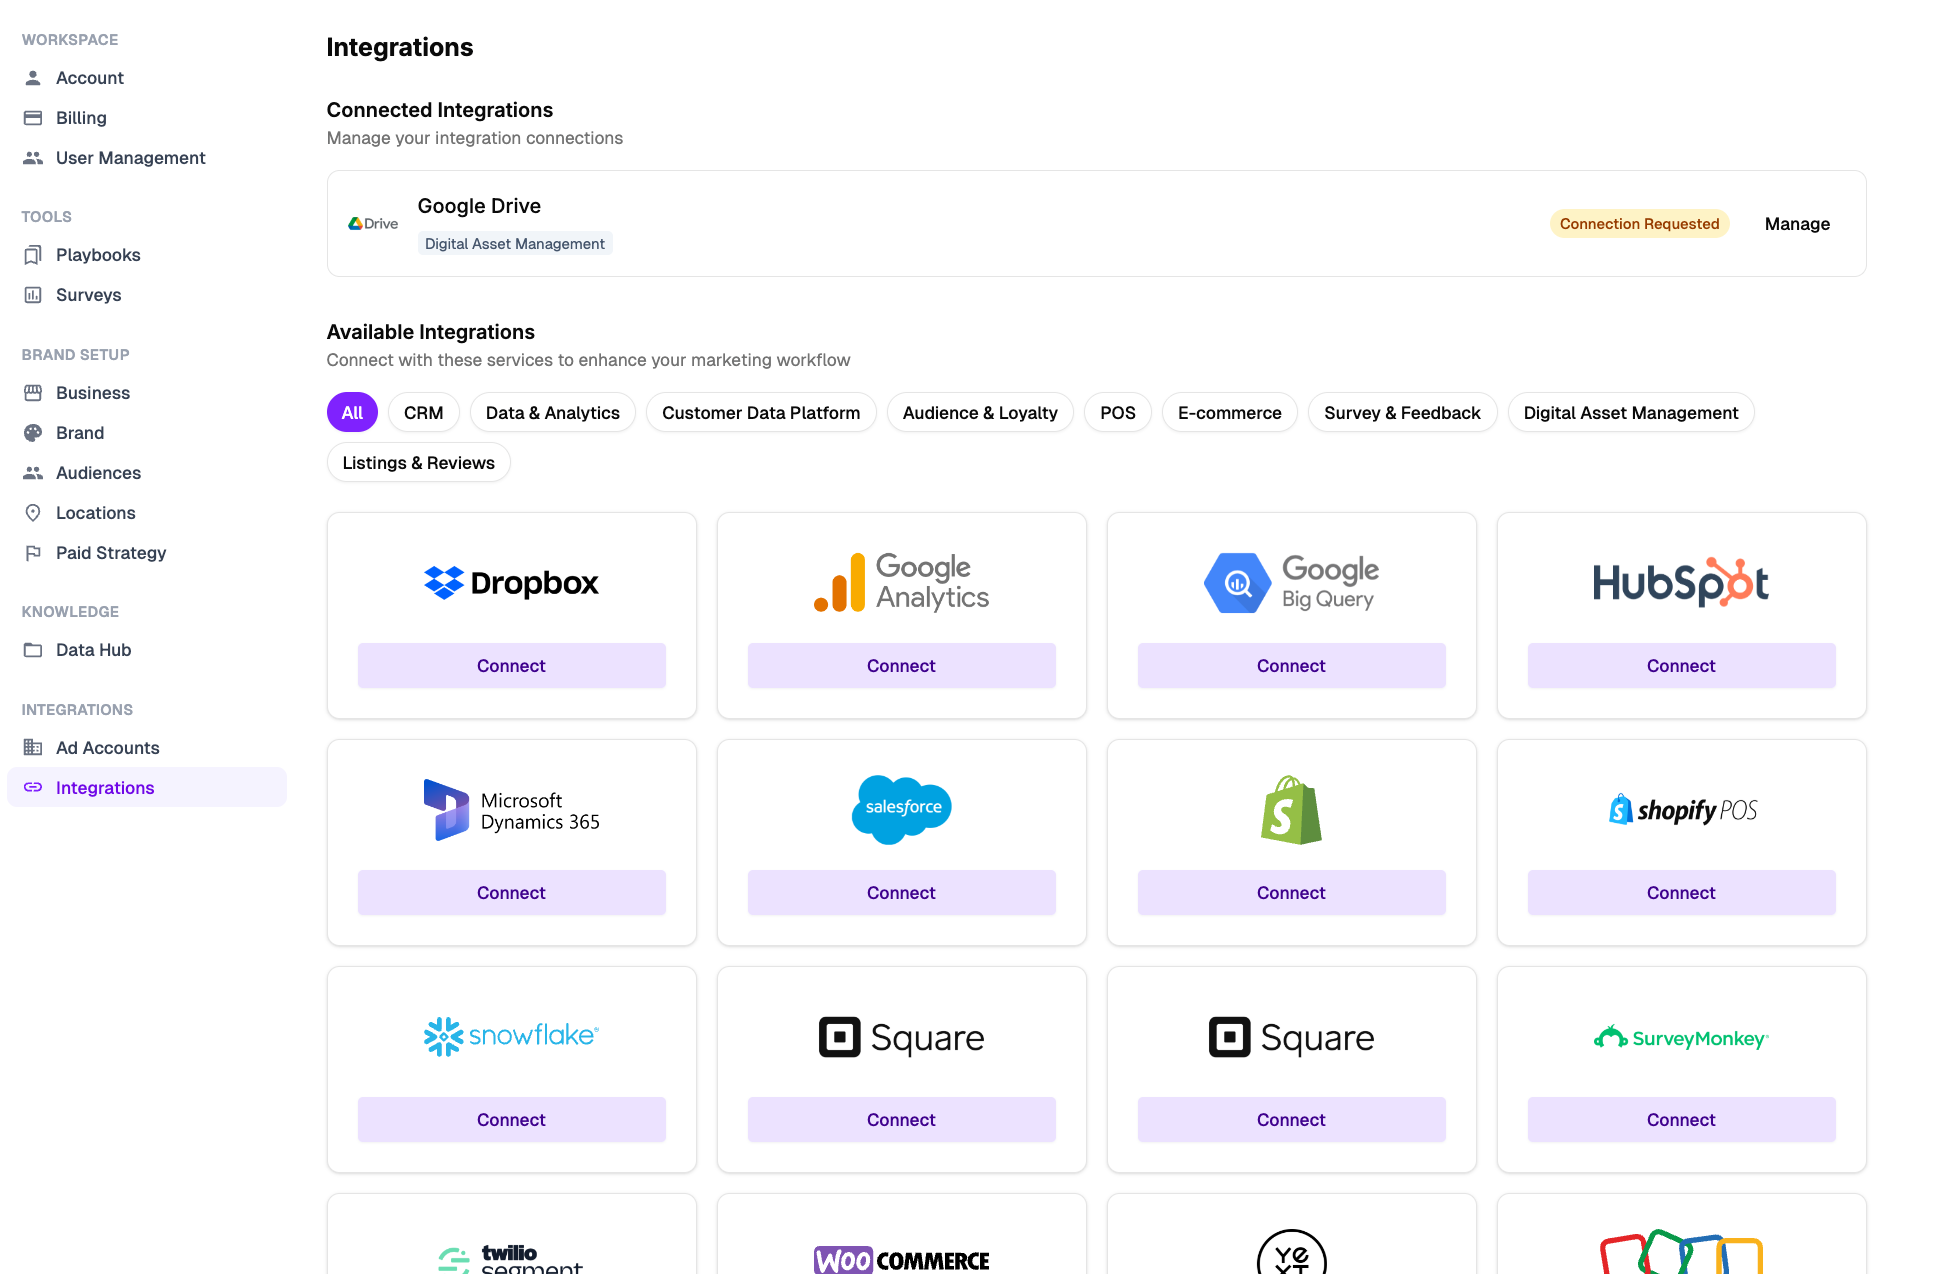The width and height of the screenshot is (1939, 1274).
Task: Filter by Listings & Reviews
Action: 419,463
